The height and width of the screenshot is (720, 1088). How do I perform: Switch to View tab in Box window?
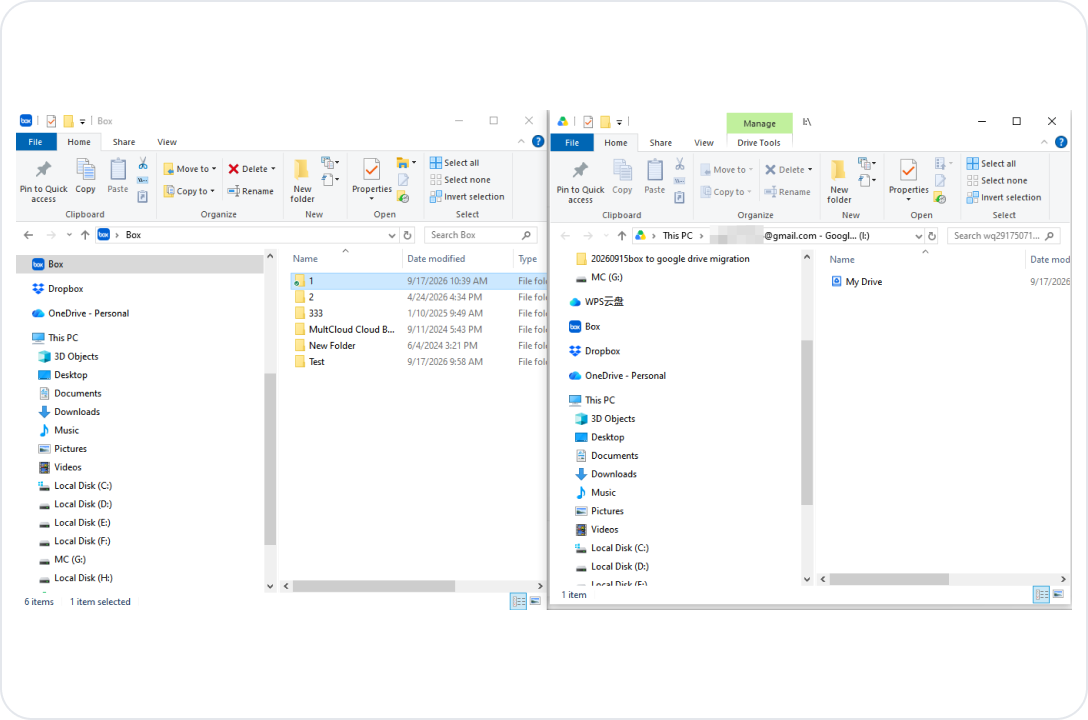point(167,142)
